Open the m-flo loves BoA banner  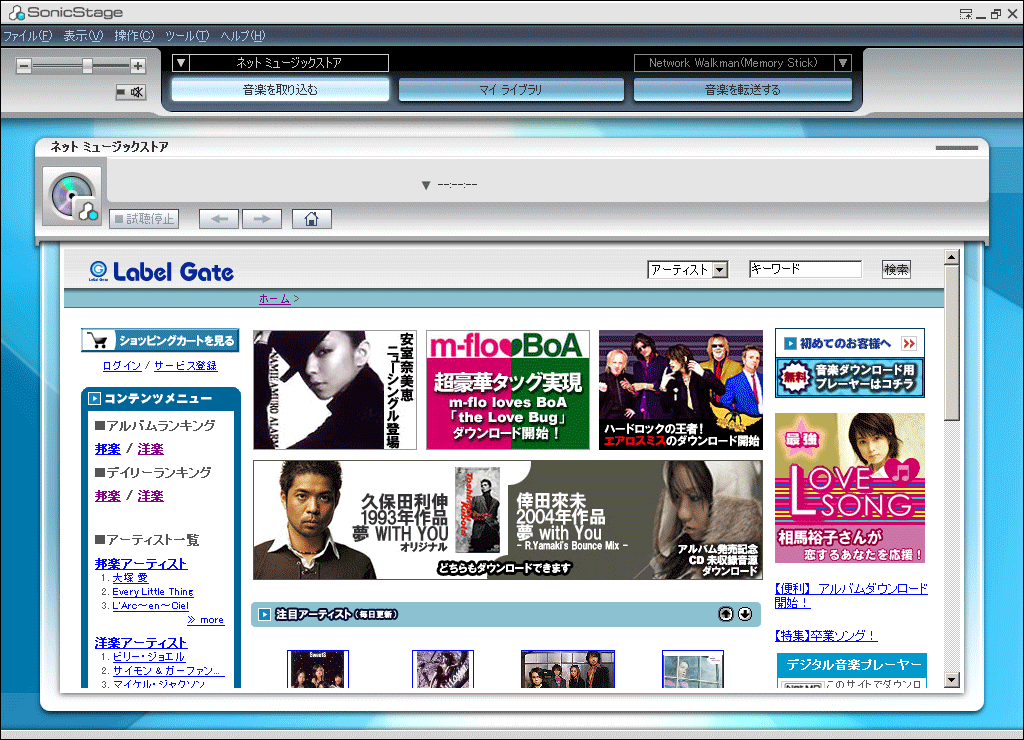pyautogui.click(x=508, y=390)
